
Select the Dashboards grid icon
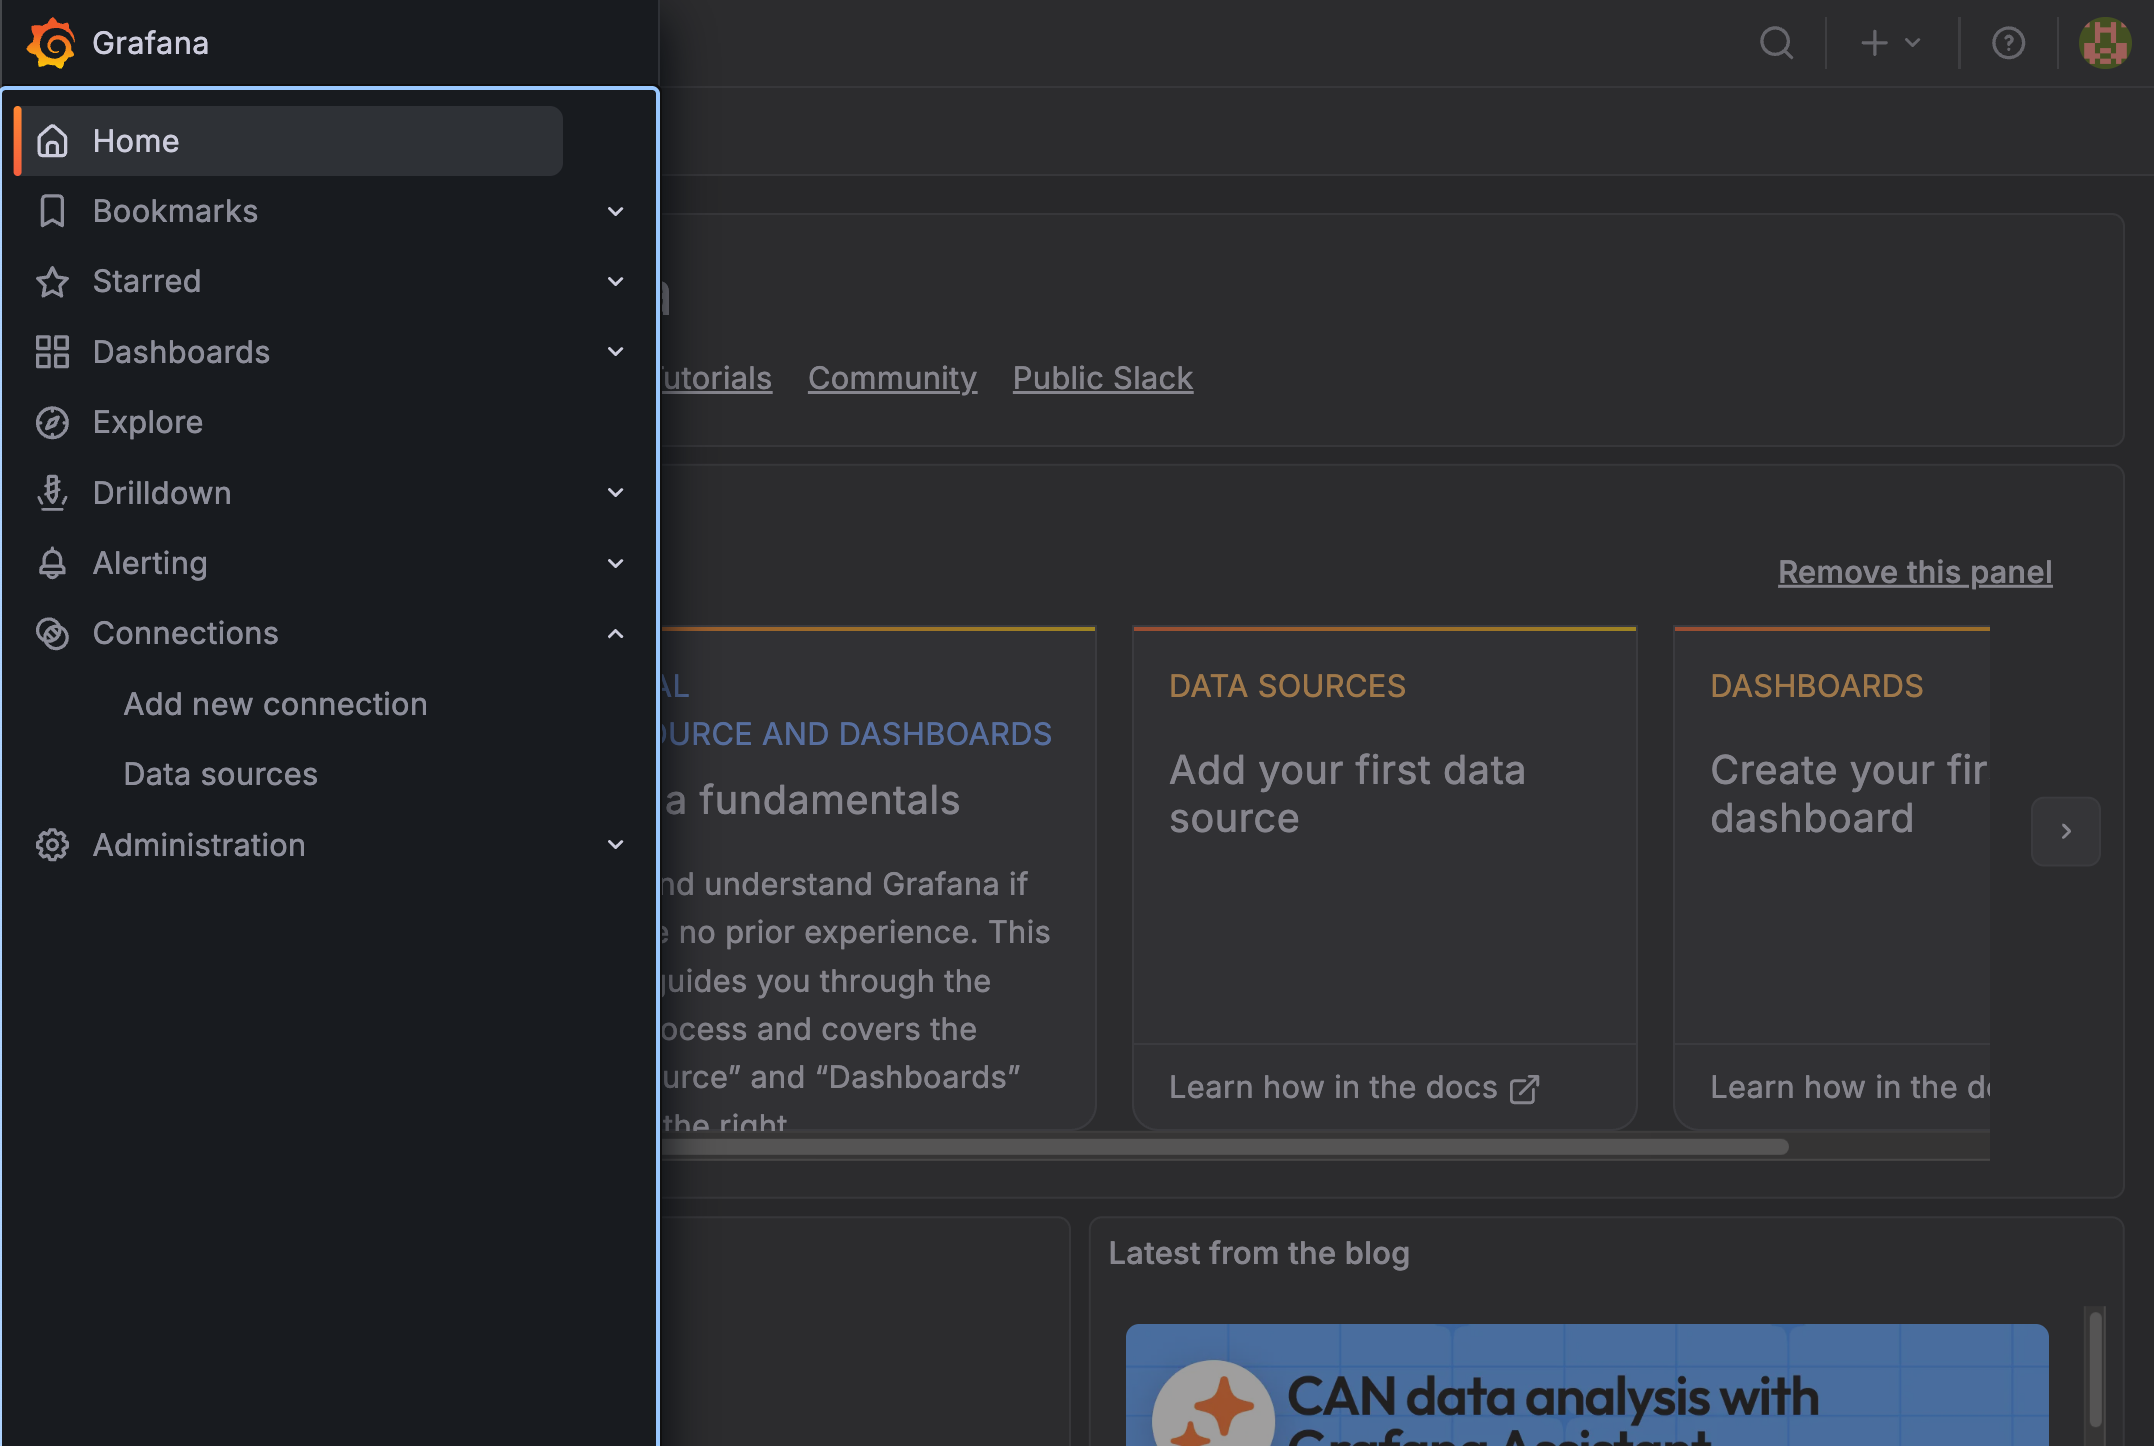click(x=53, y=351)
